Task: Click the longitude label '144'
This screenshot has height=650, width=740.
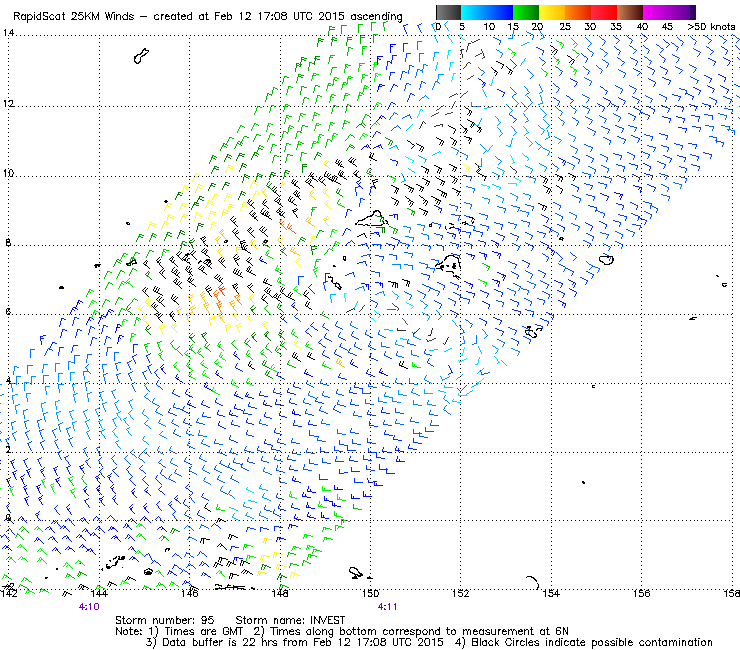Action: click(x=99, y=593)
